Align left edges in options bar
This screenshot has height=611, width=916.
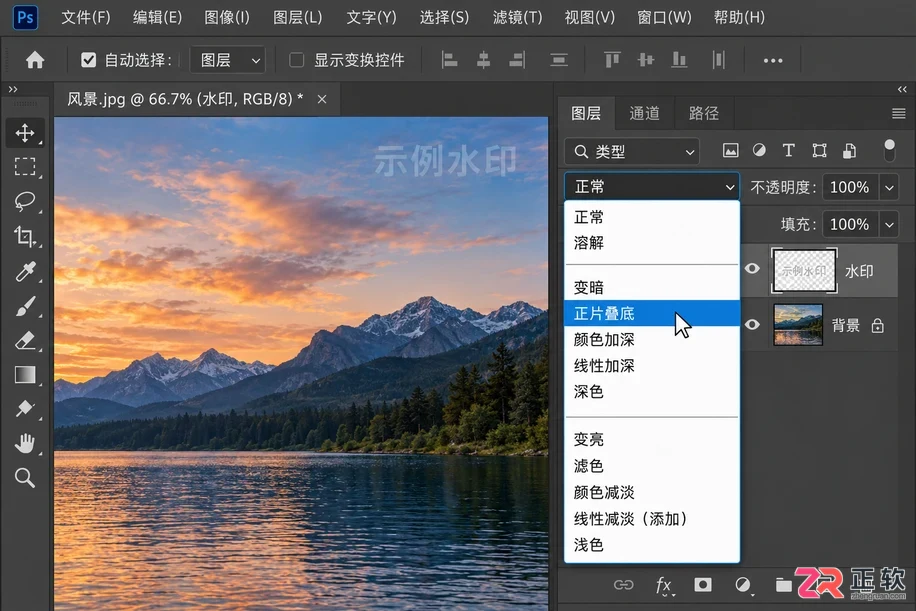pyautogui.click(x=449, y=60)
